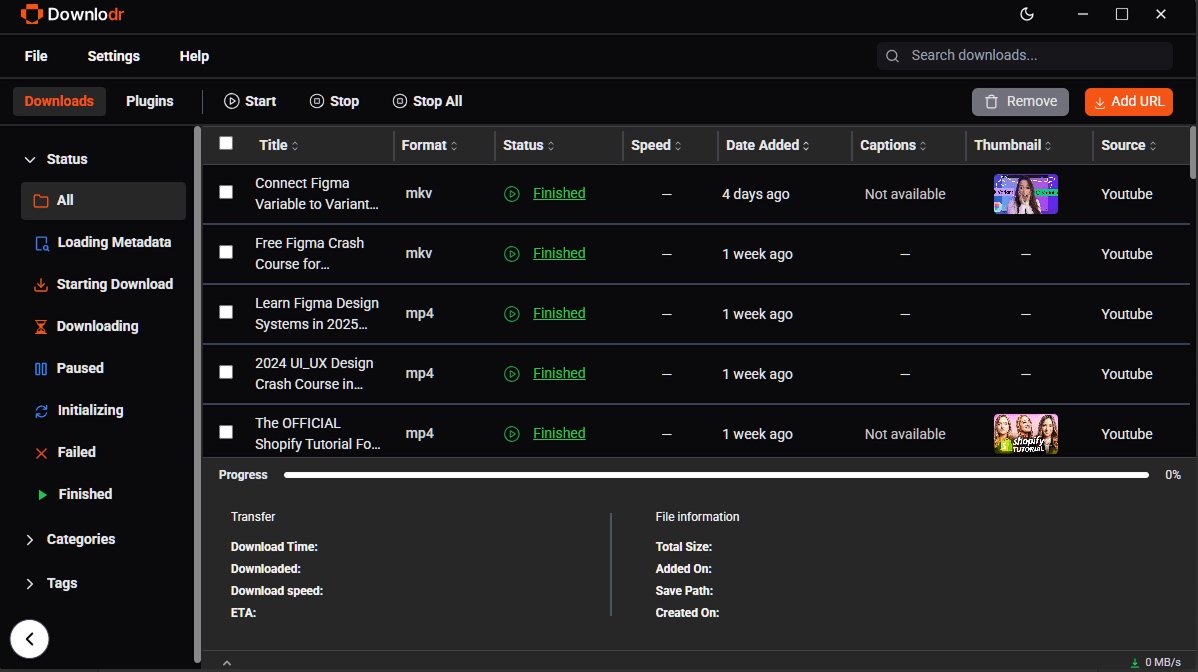Show Downloading items using the hourglass icon
Viewport: 1198px width, 672px height.
click(40, 326)
